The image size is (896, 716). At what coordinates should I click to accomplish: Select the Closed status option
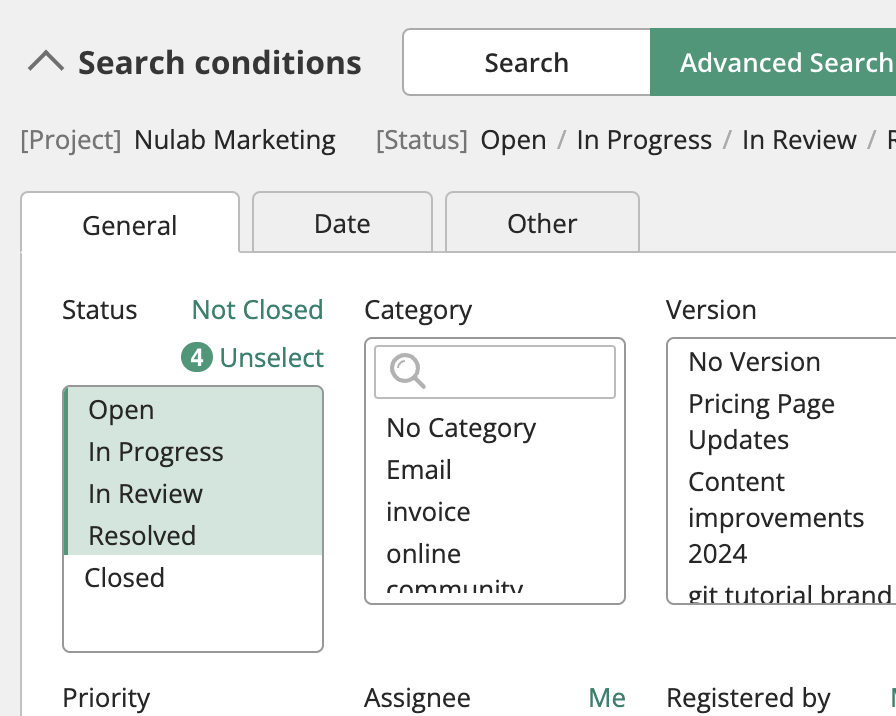click(x=125, y=578)
